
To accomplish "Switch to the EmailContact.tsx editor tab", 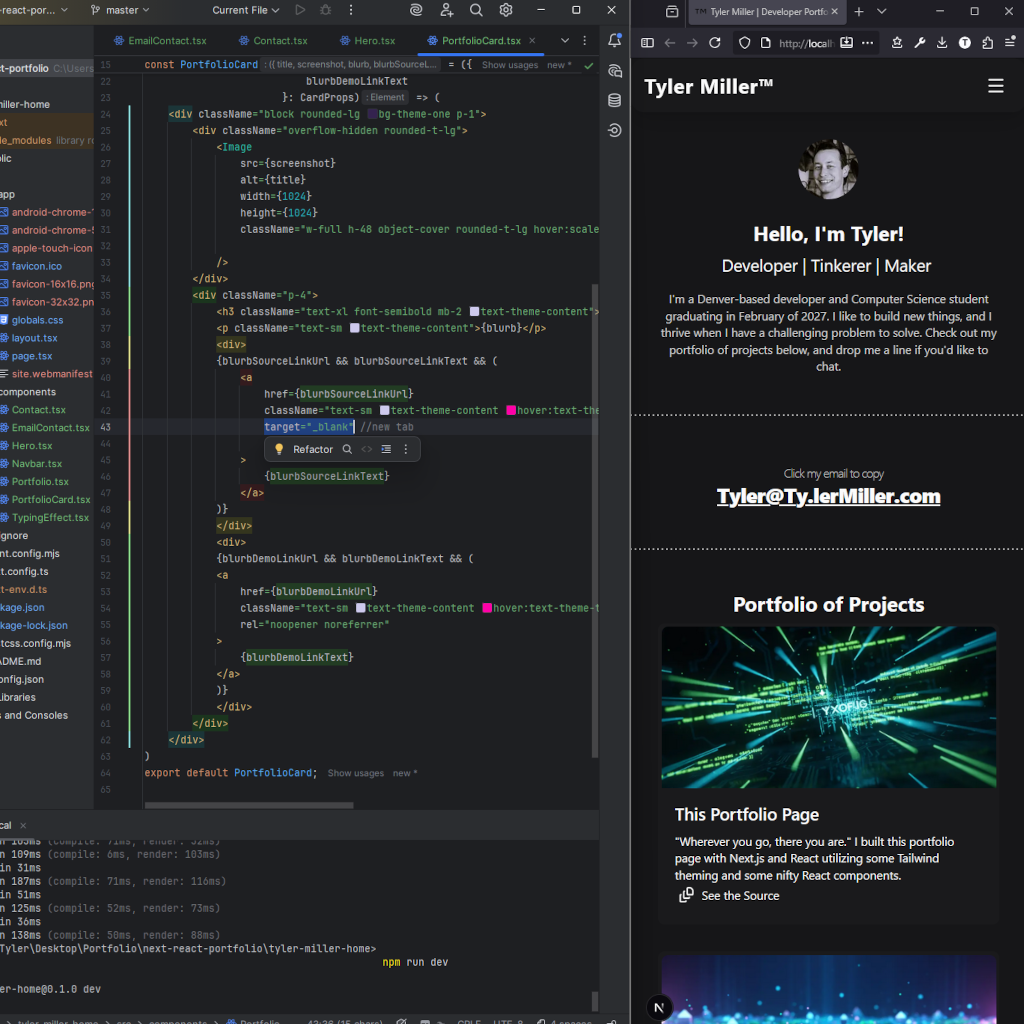I will click(x=160, y=40).
